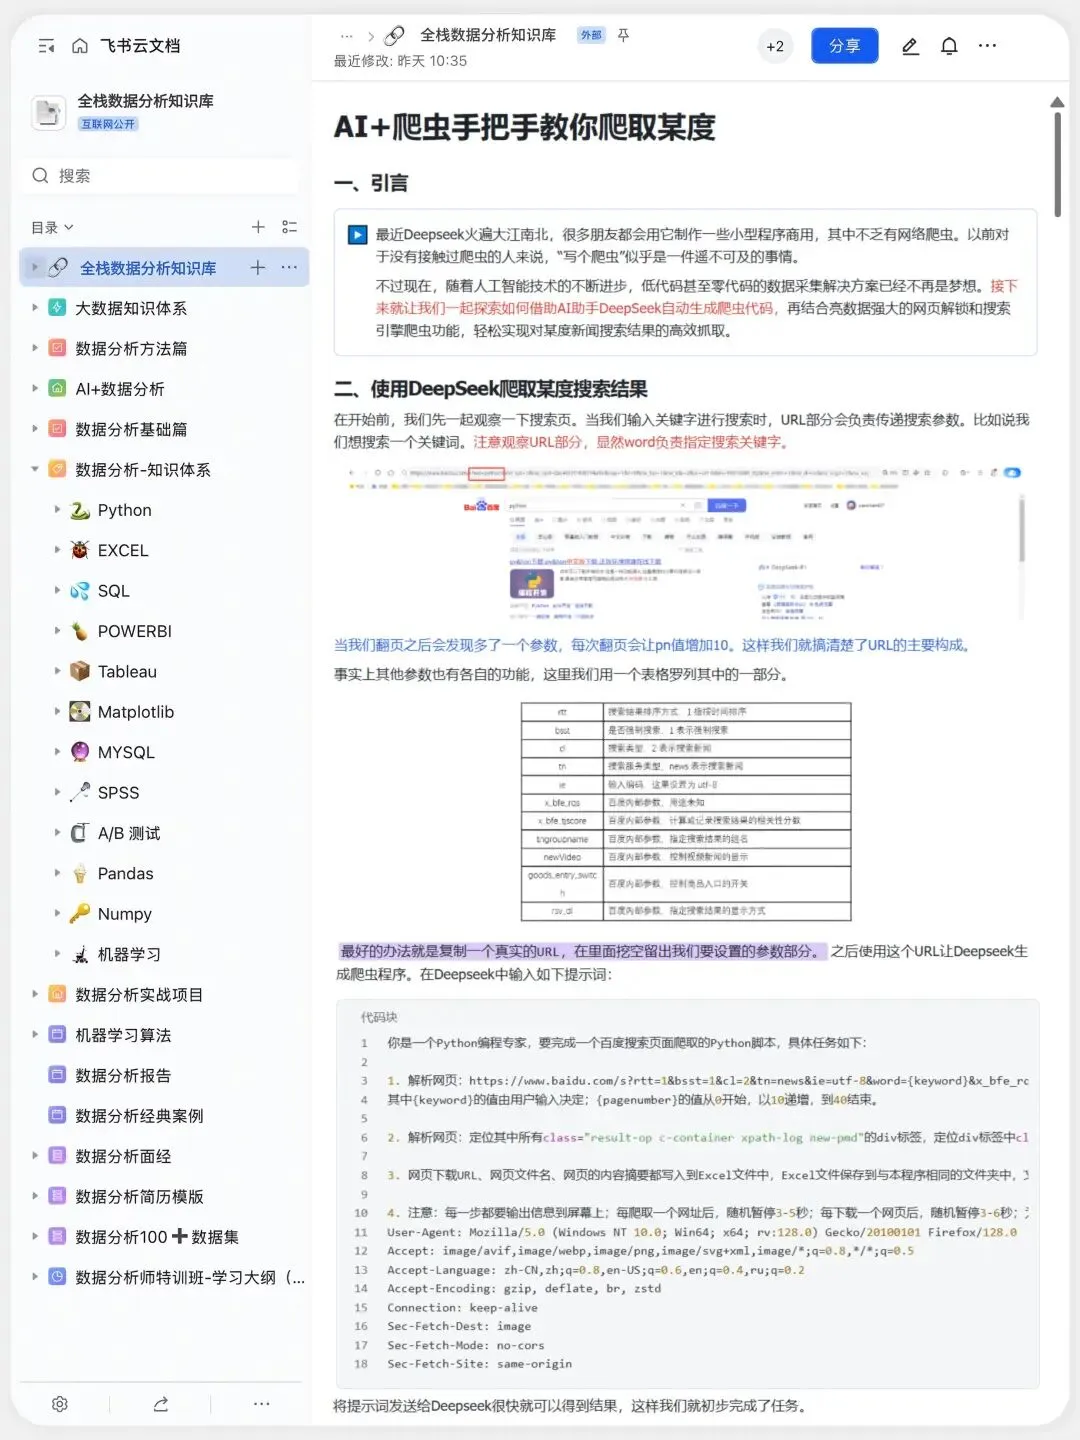The image size is (1080, 1440).
Task: Click the URL parameters table image
Action: pos(686,811)
